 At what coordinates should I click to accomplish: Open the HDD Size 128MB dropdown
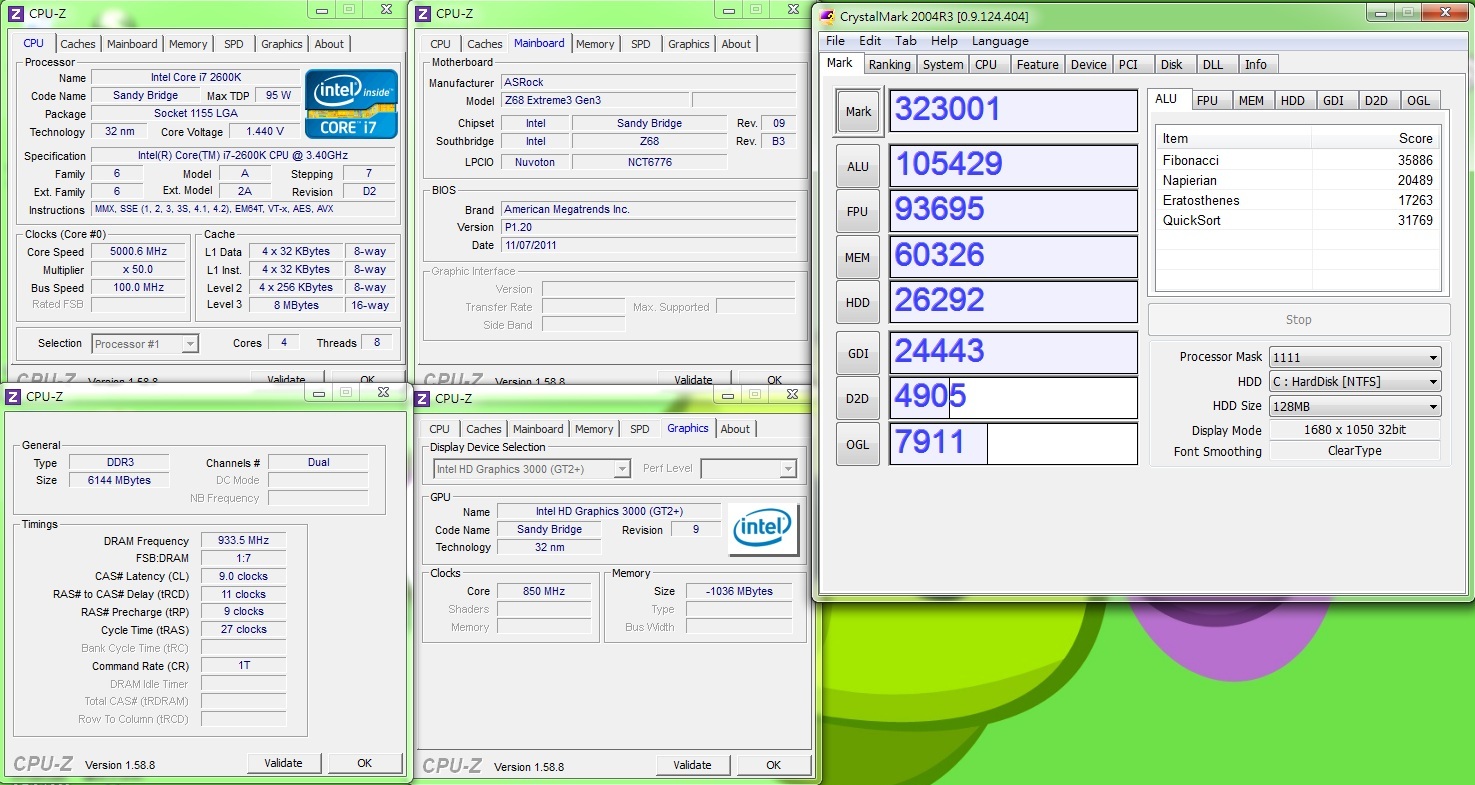(1355, 406)
